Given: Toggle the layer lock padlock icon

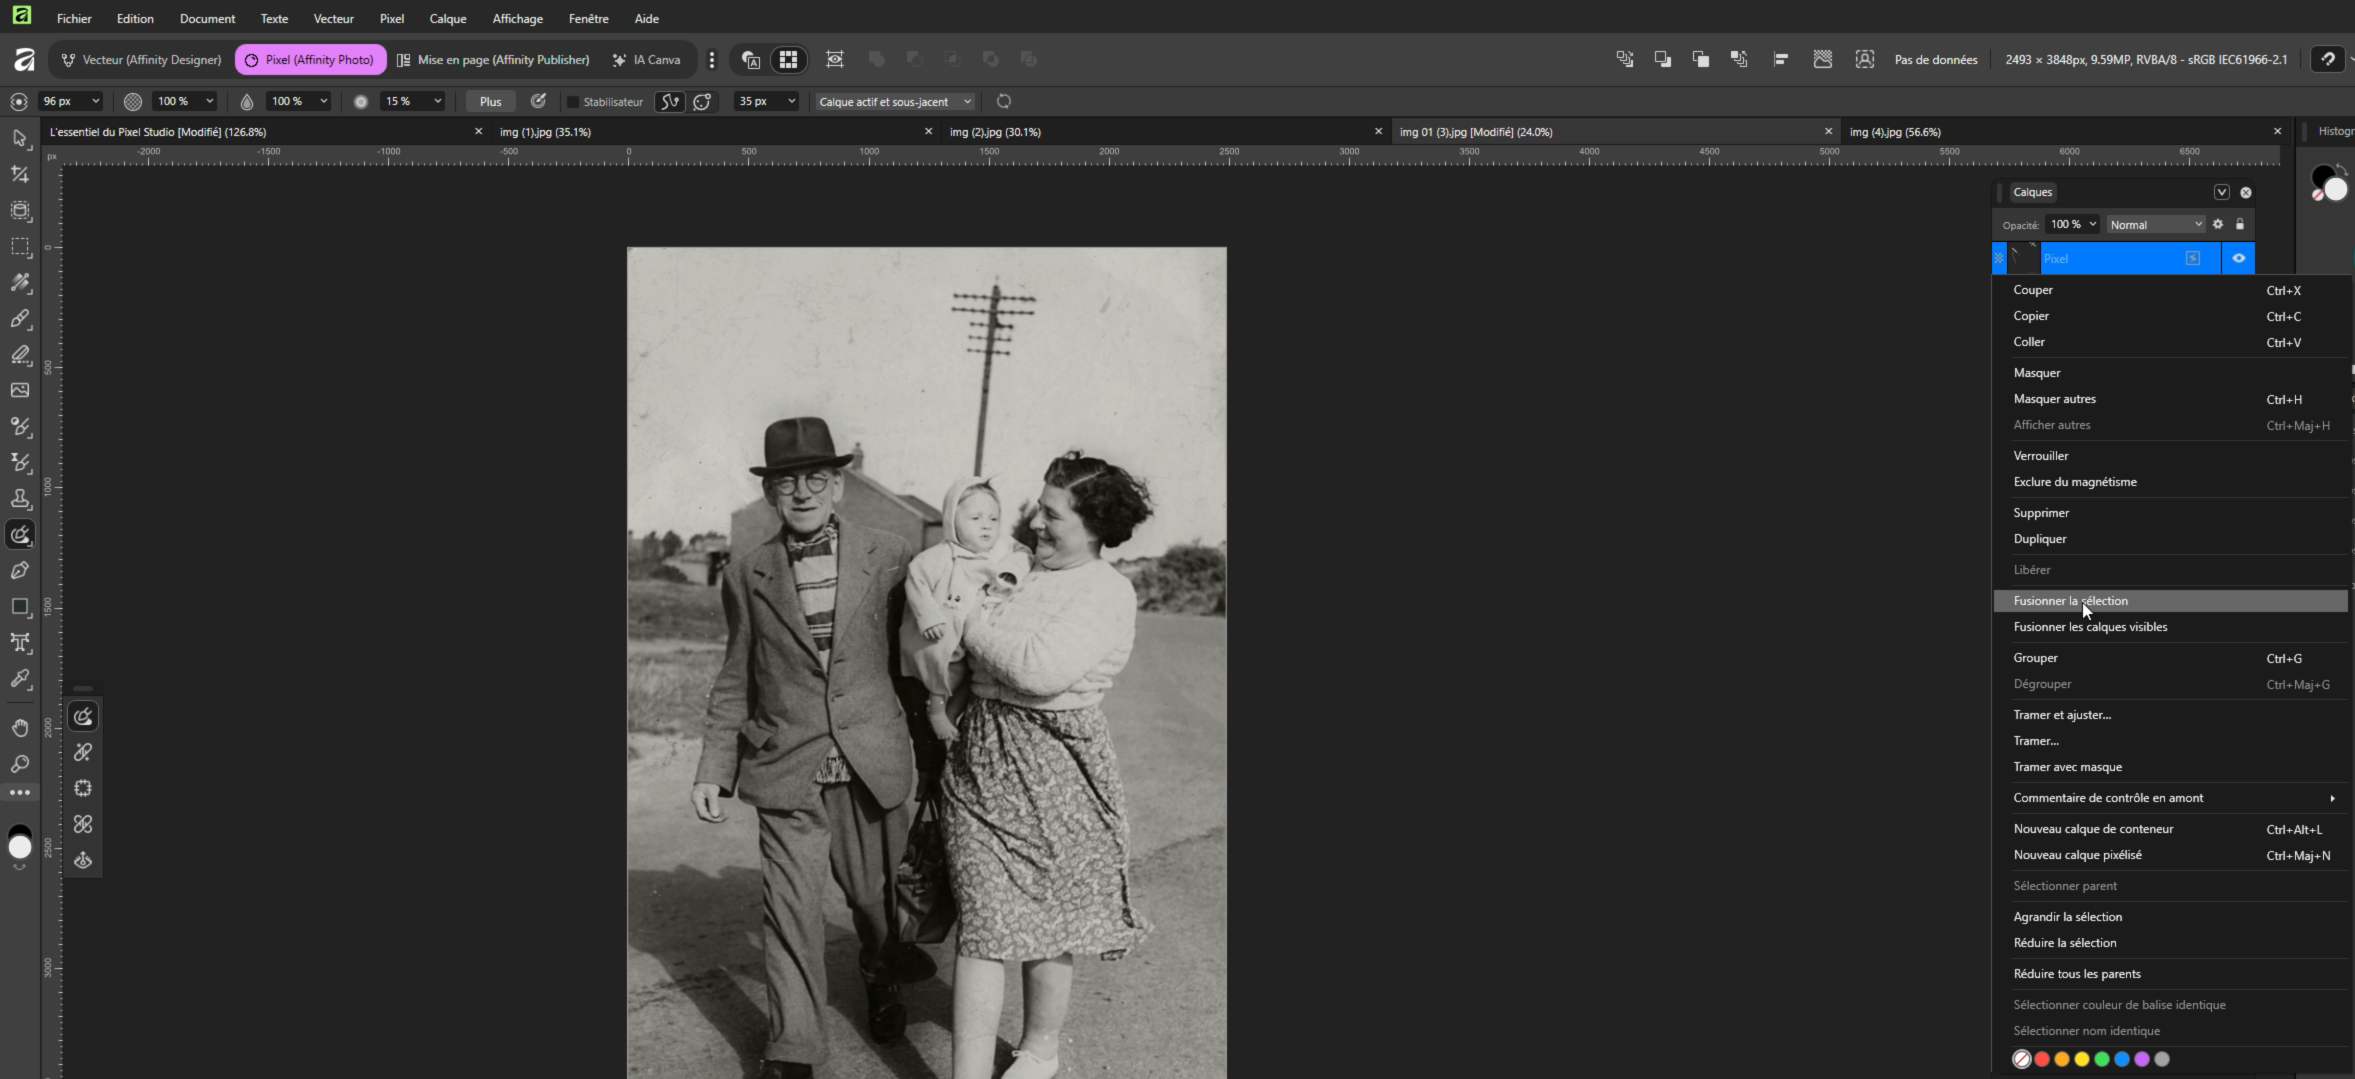Looking at the screenshot, I should (2240, 224).
